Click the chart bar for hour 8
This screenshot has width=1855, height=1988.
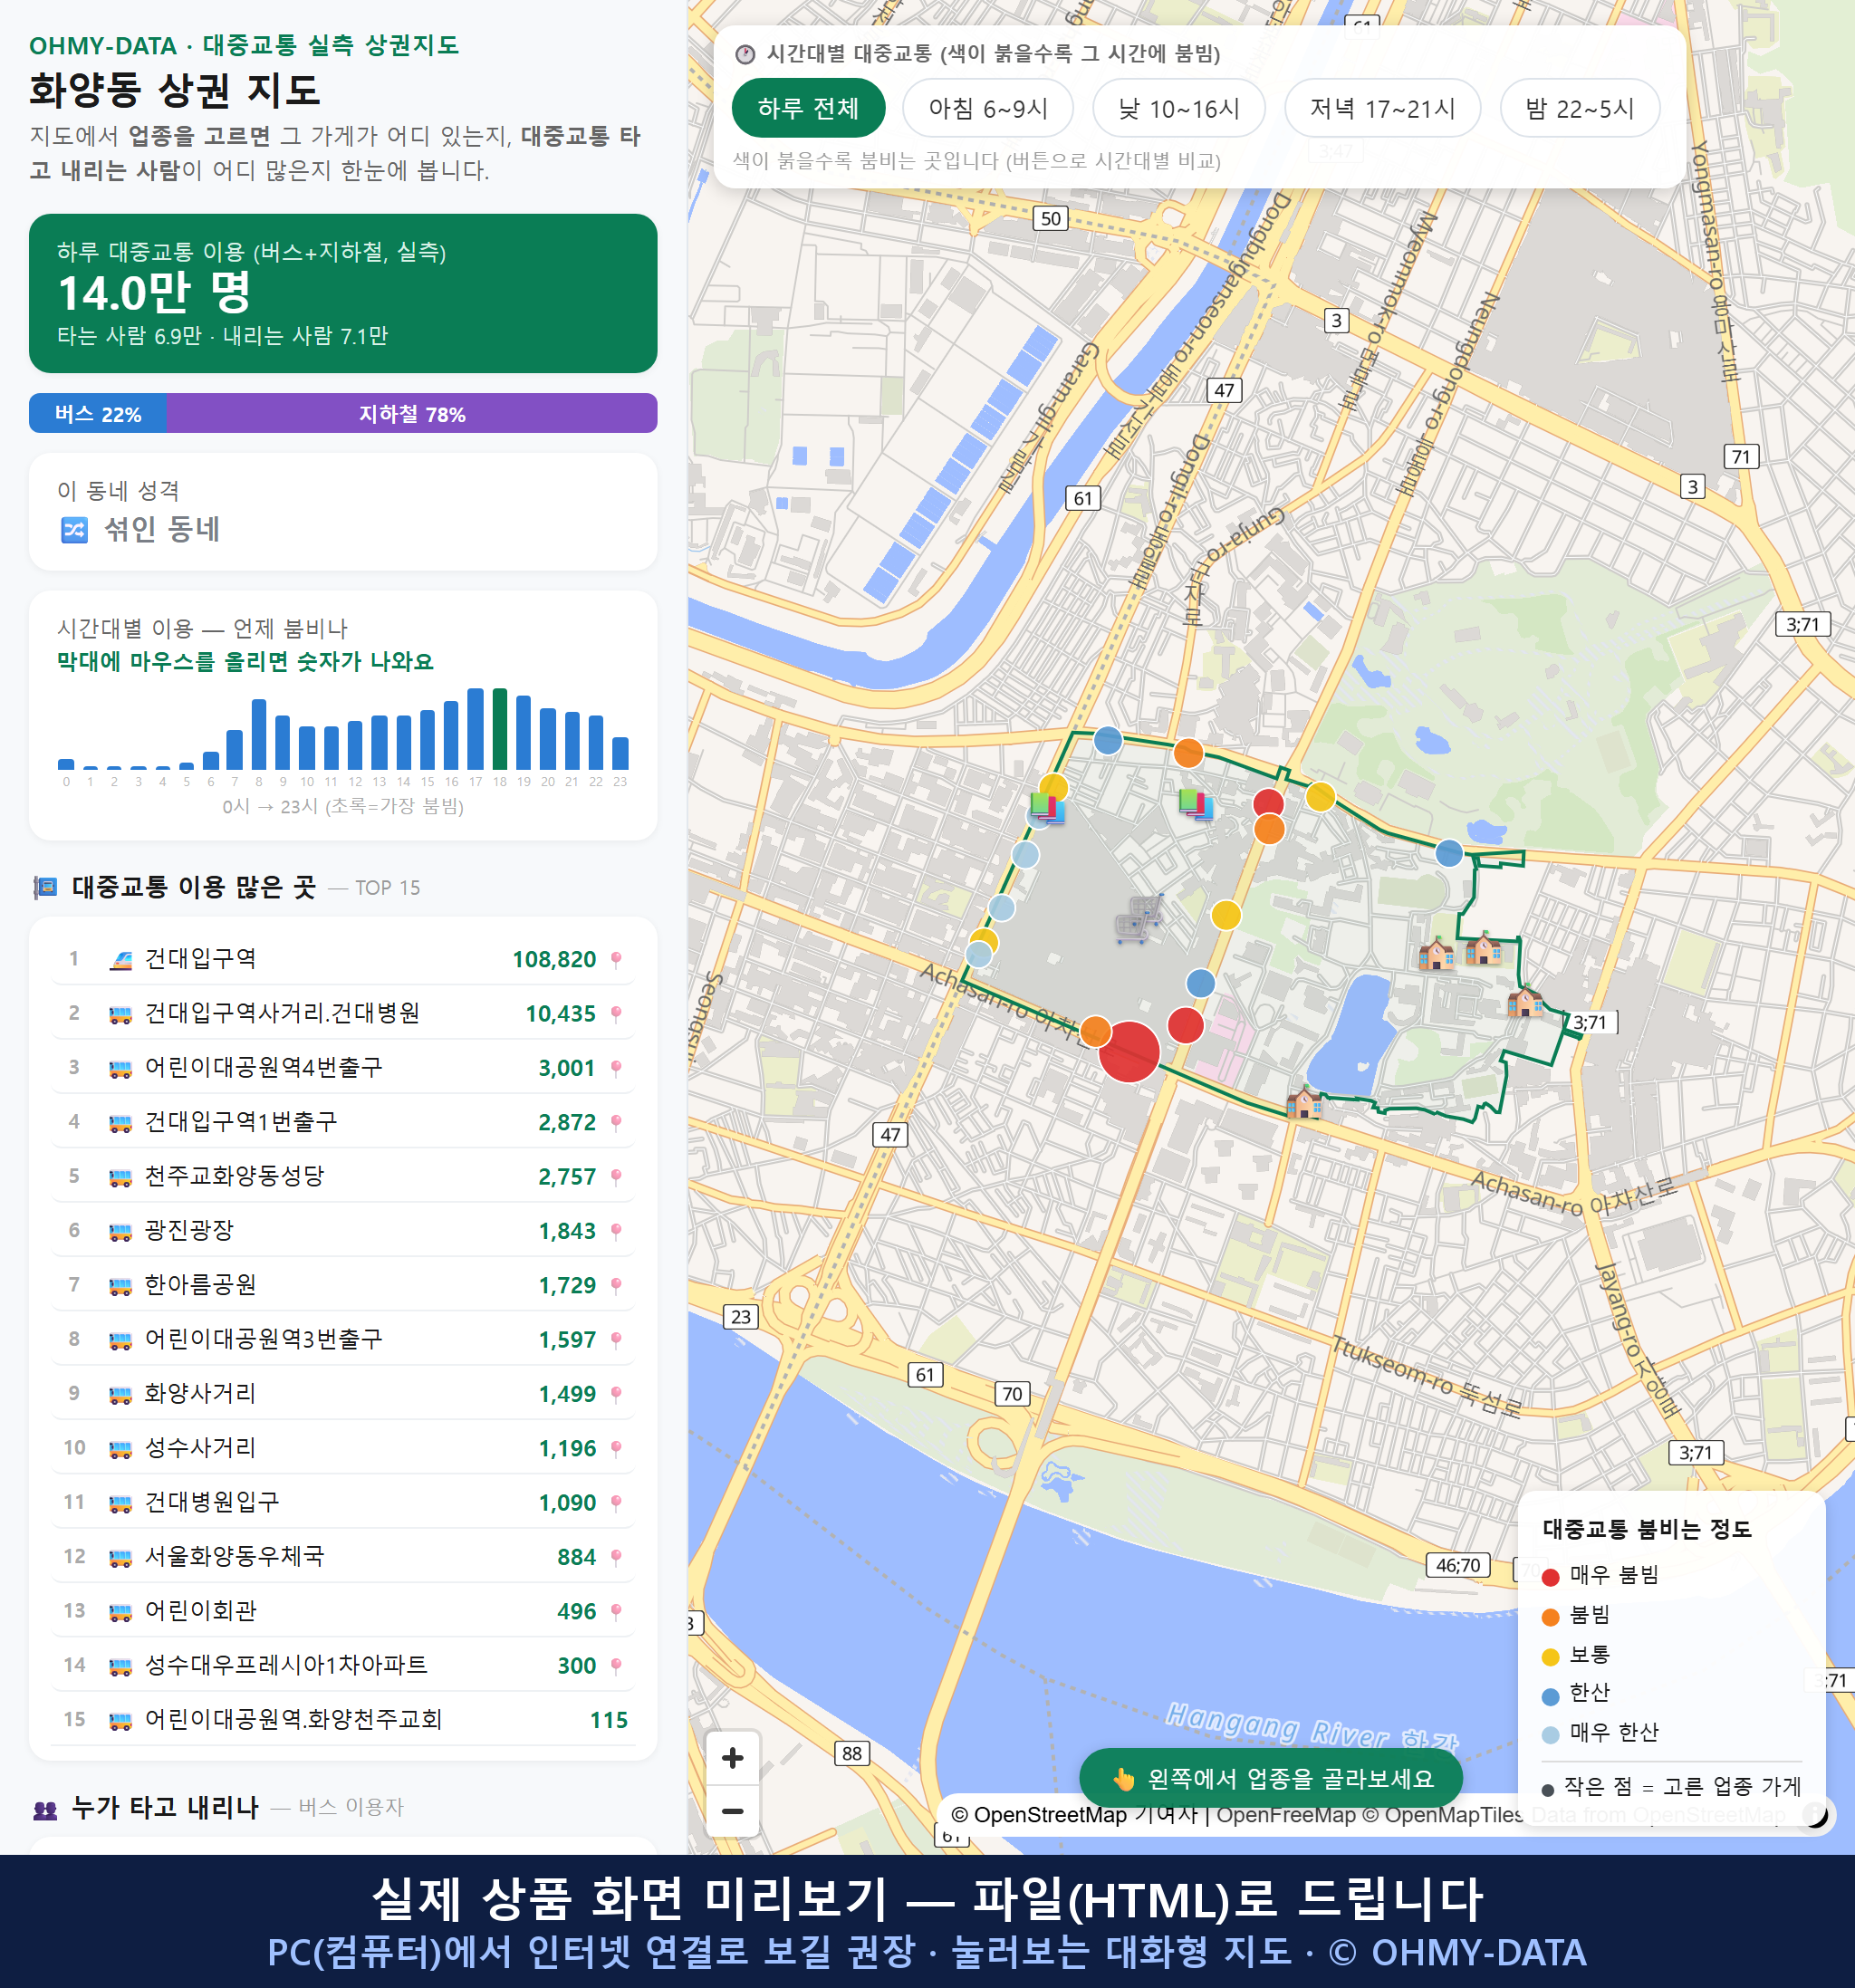point(259,734)
